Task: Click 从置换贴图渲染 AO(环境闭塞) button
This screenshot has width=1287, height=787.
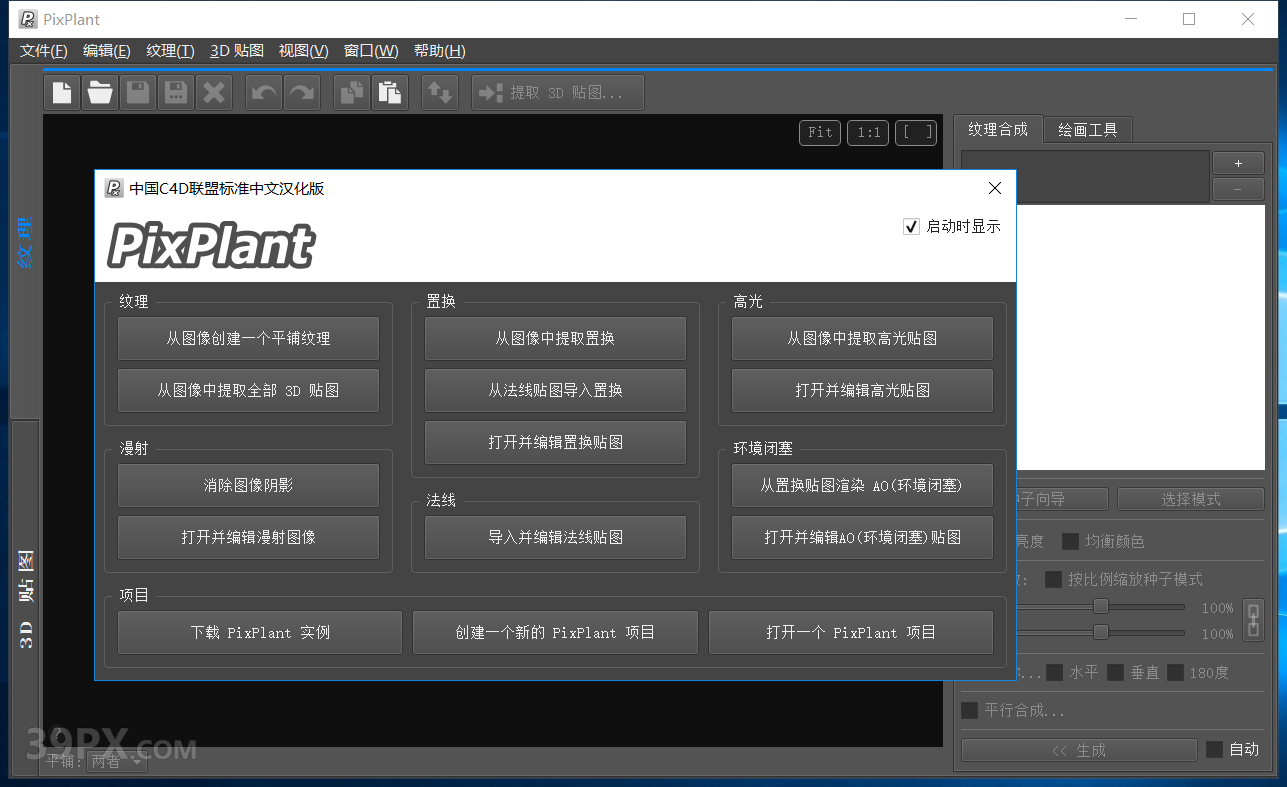Action: pos(862,485)
